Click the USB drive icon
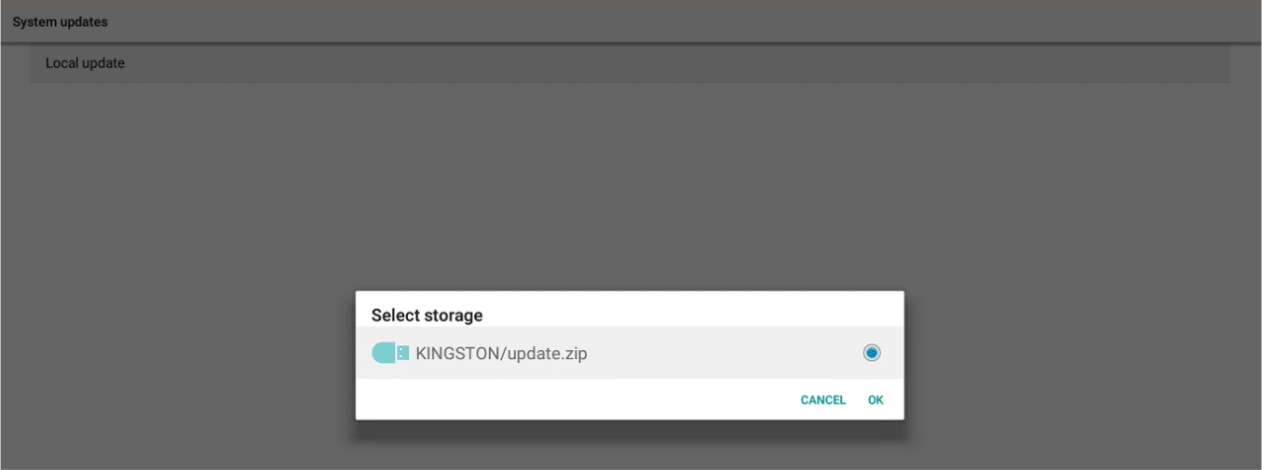 (x=390, y=353)
